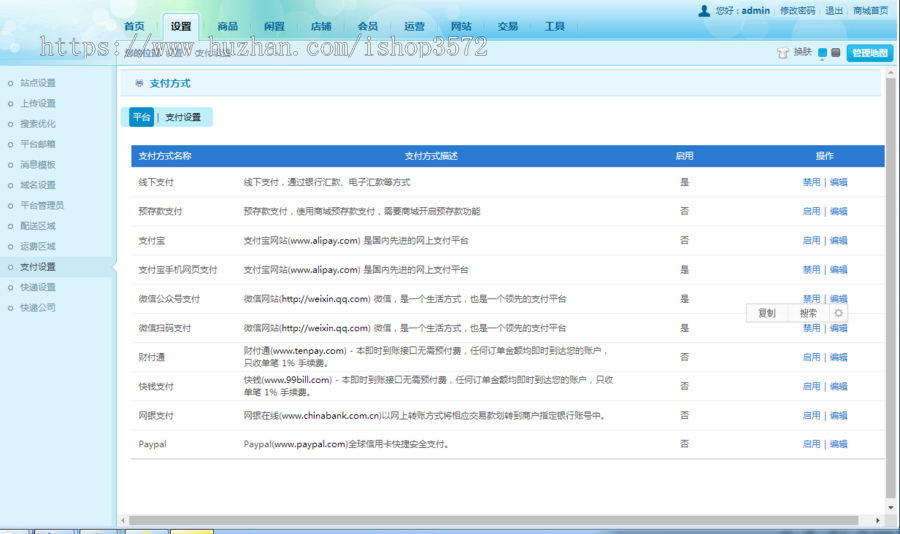Enable the 财付通 payment method
Screen dimensions: 900x534
[811, 357]
